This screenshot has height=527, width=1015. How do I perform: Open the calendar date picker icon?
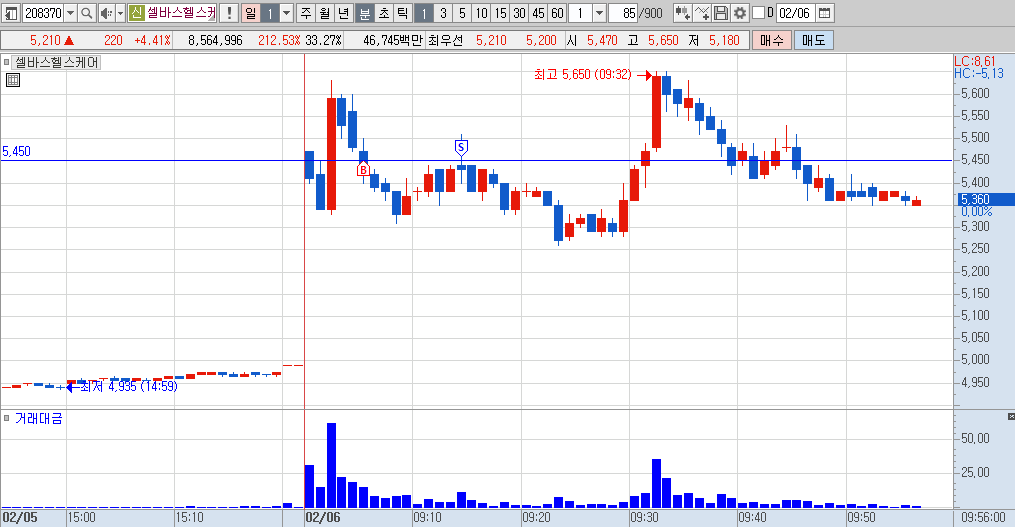[824, 13]
